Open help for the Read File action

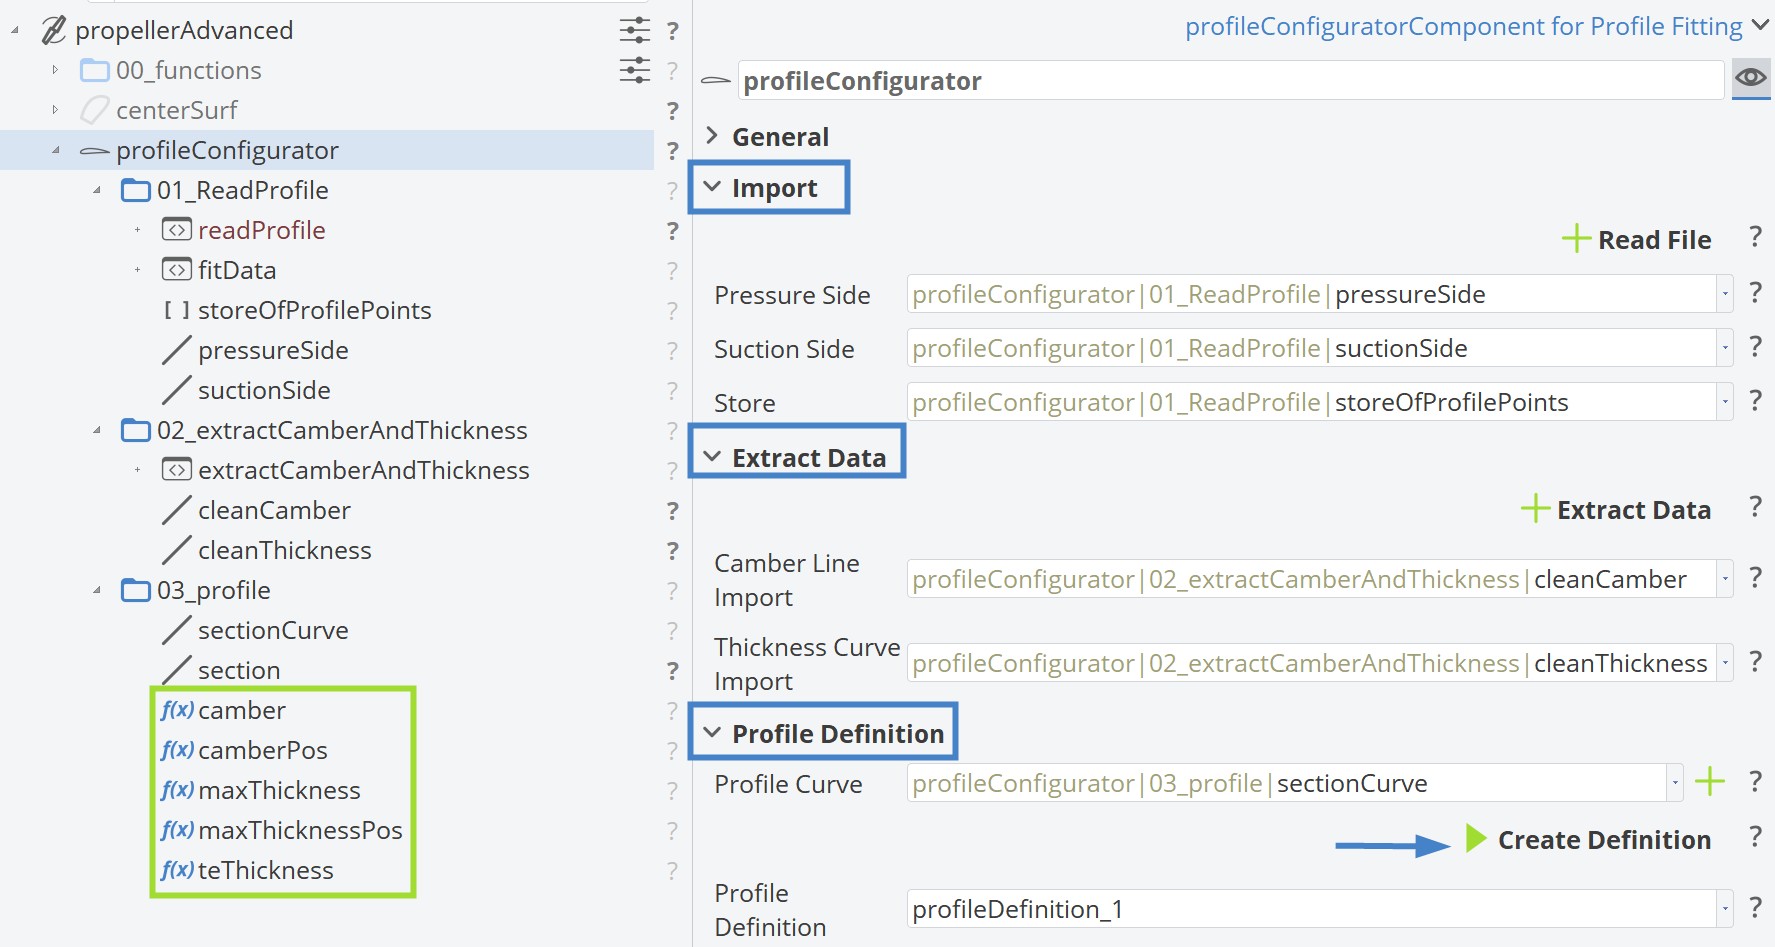click(x=1755, y=237)
